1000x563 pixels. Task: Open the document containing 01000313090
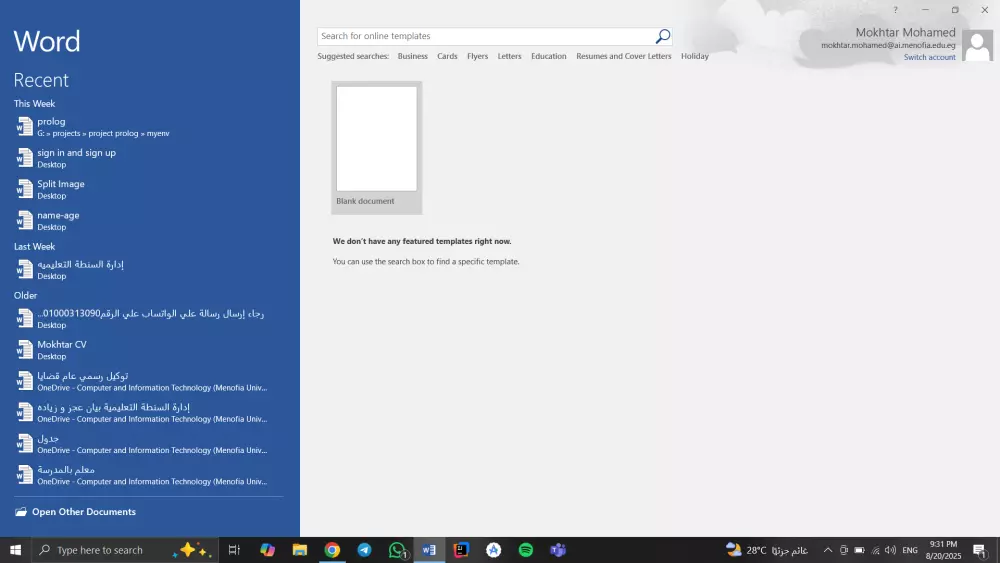[149, 319]
